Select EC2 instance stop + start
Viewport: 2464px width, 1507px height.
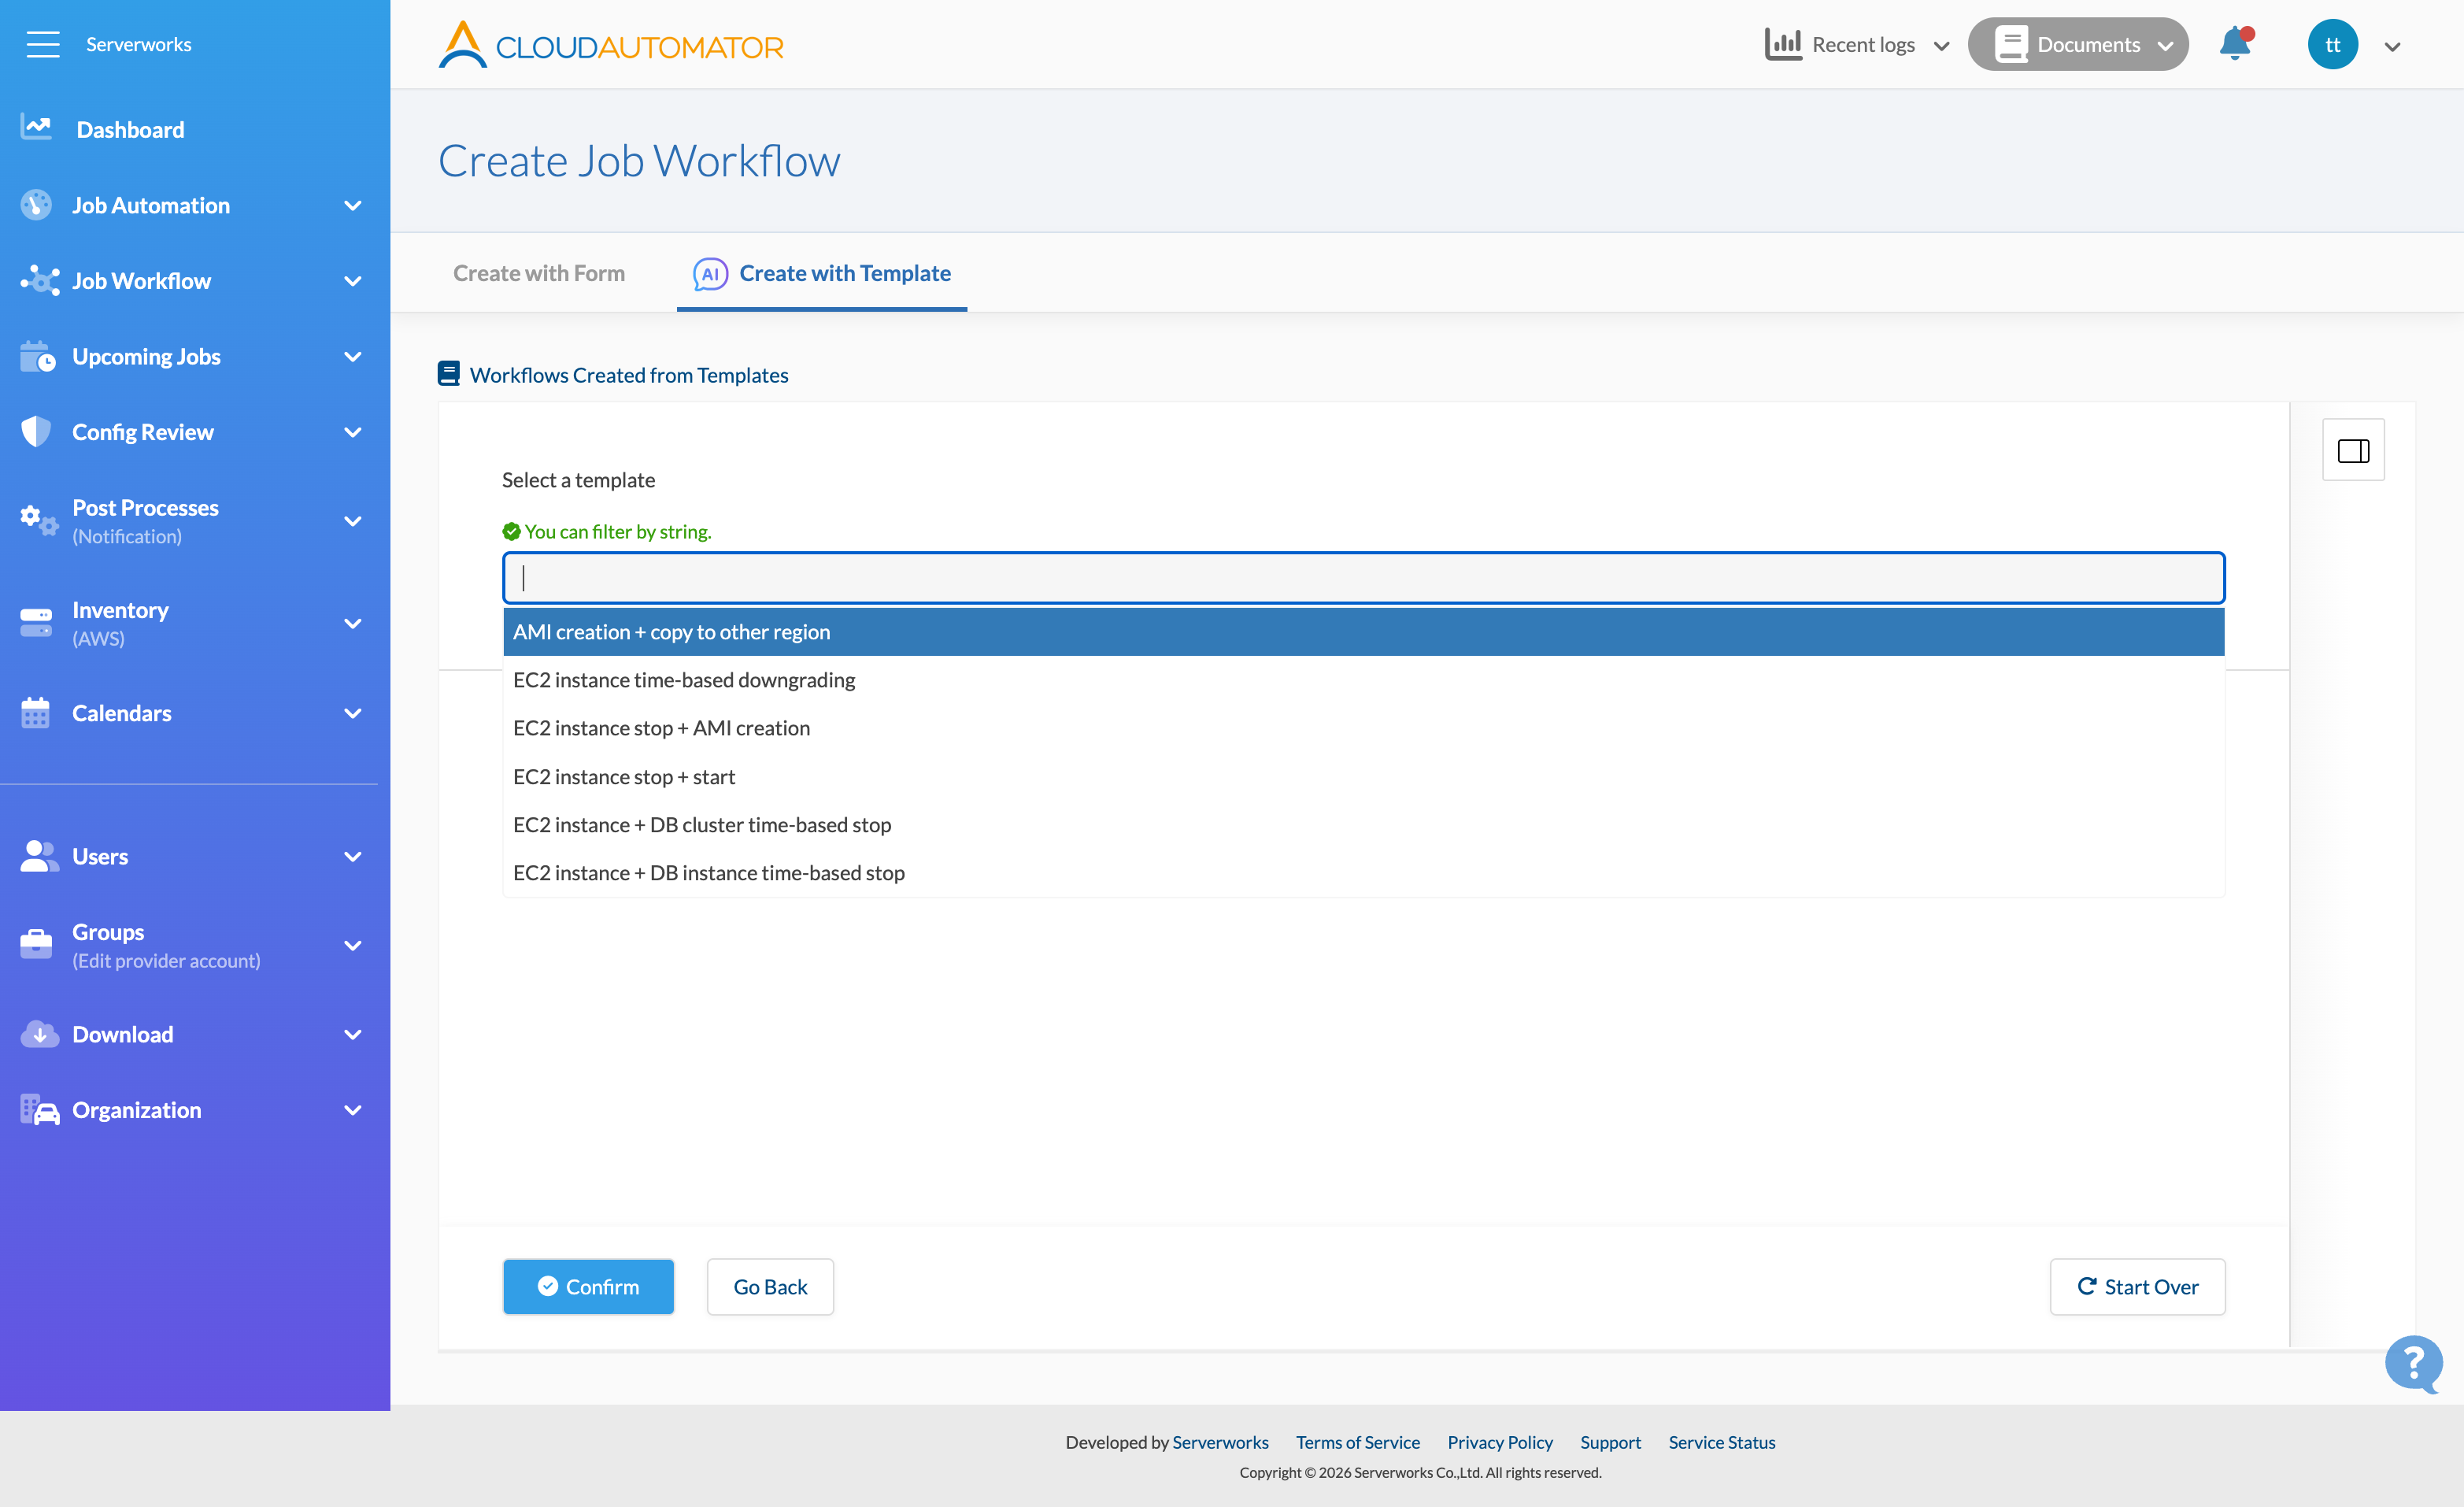tap(1364, 777)
